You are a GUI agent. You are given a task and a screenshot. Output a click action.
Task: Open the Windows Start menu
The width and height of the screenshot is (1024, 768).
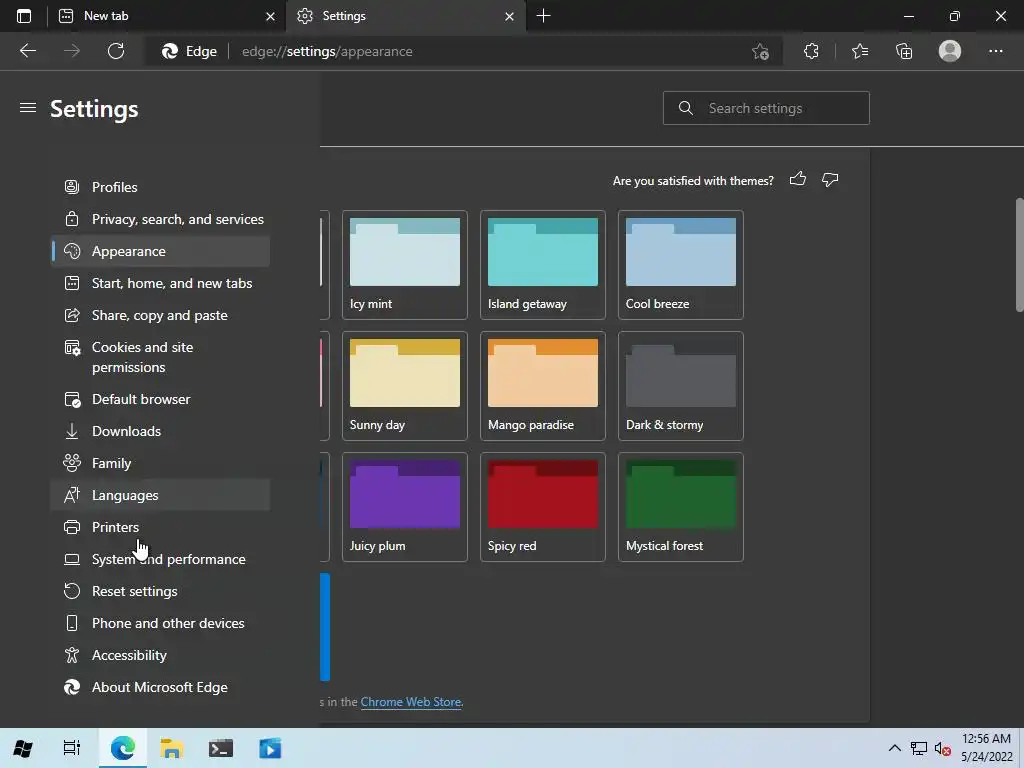coord(23,748)
